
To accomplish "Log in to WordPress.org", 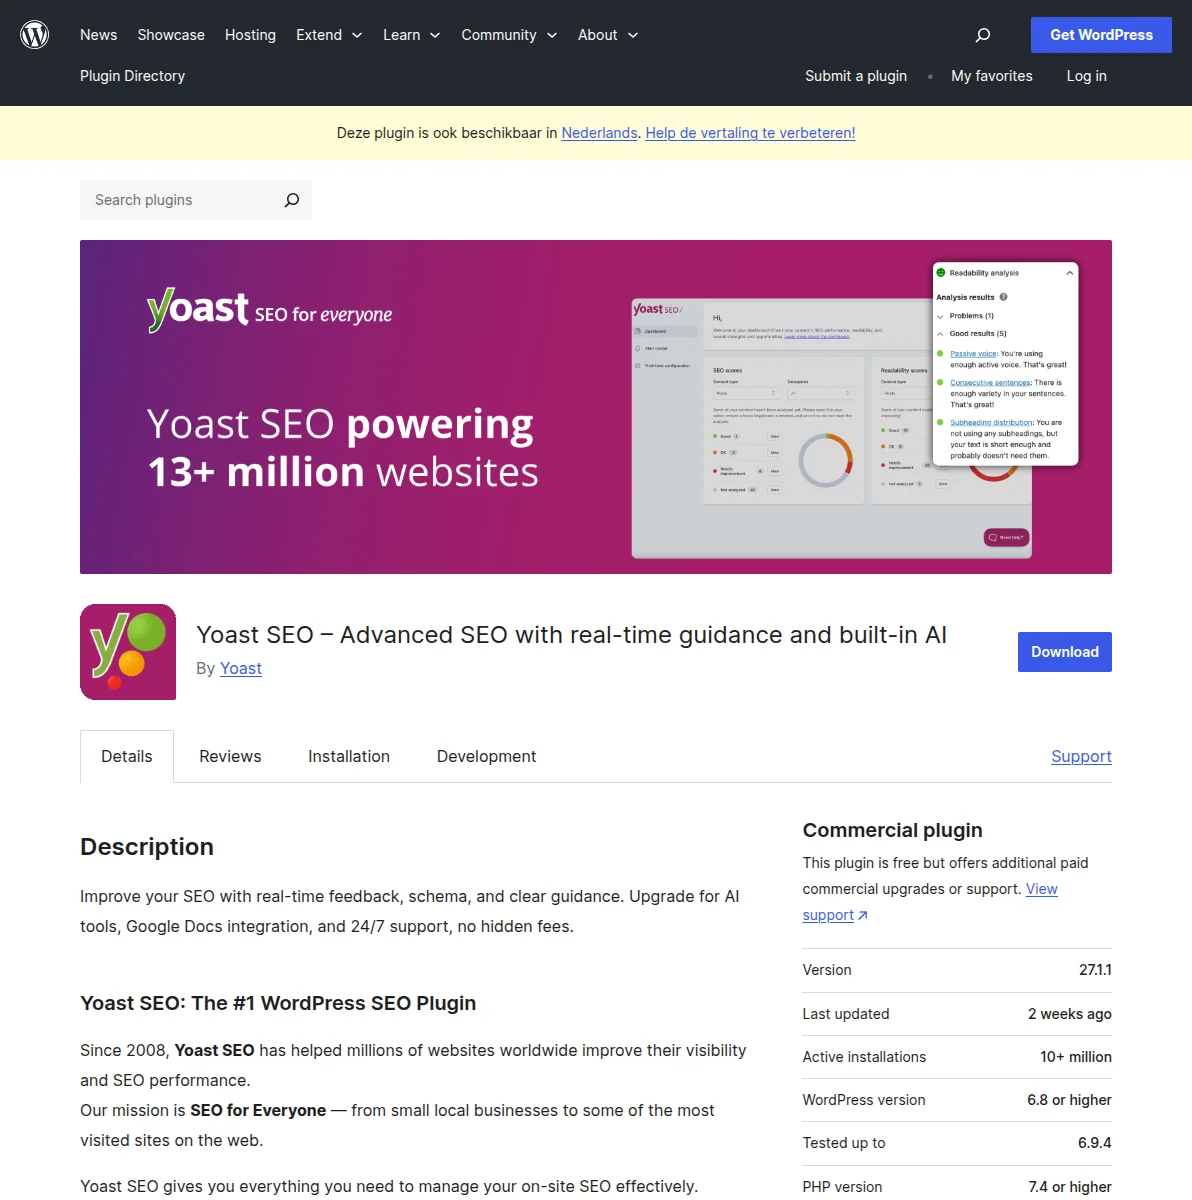I will tap(1086, 76).
